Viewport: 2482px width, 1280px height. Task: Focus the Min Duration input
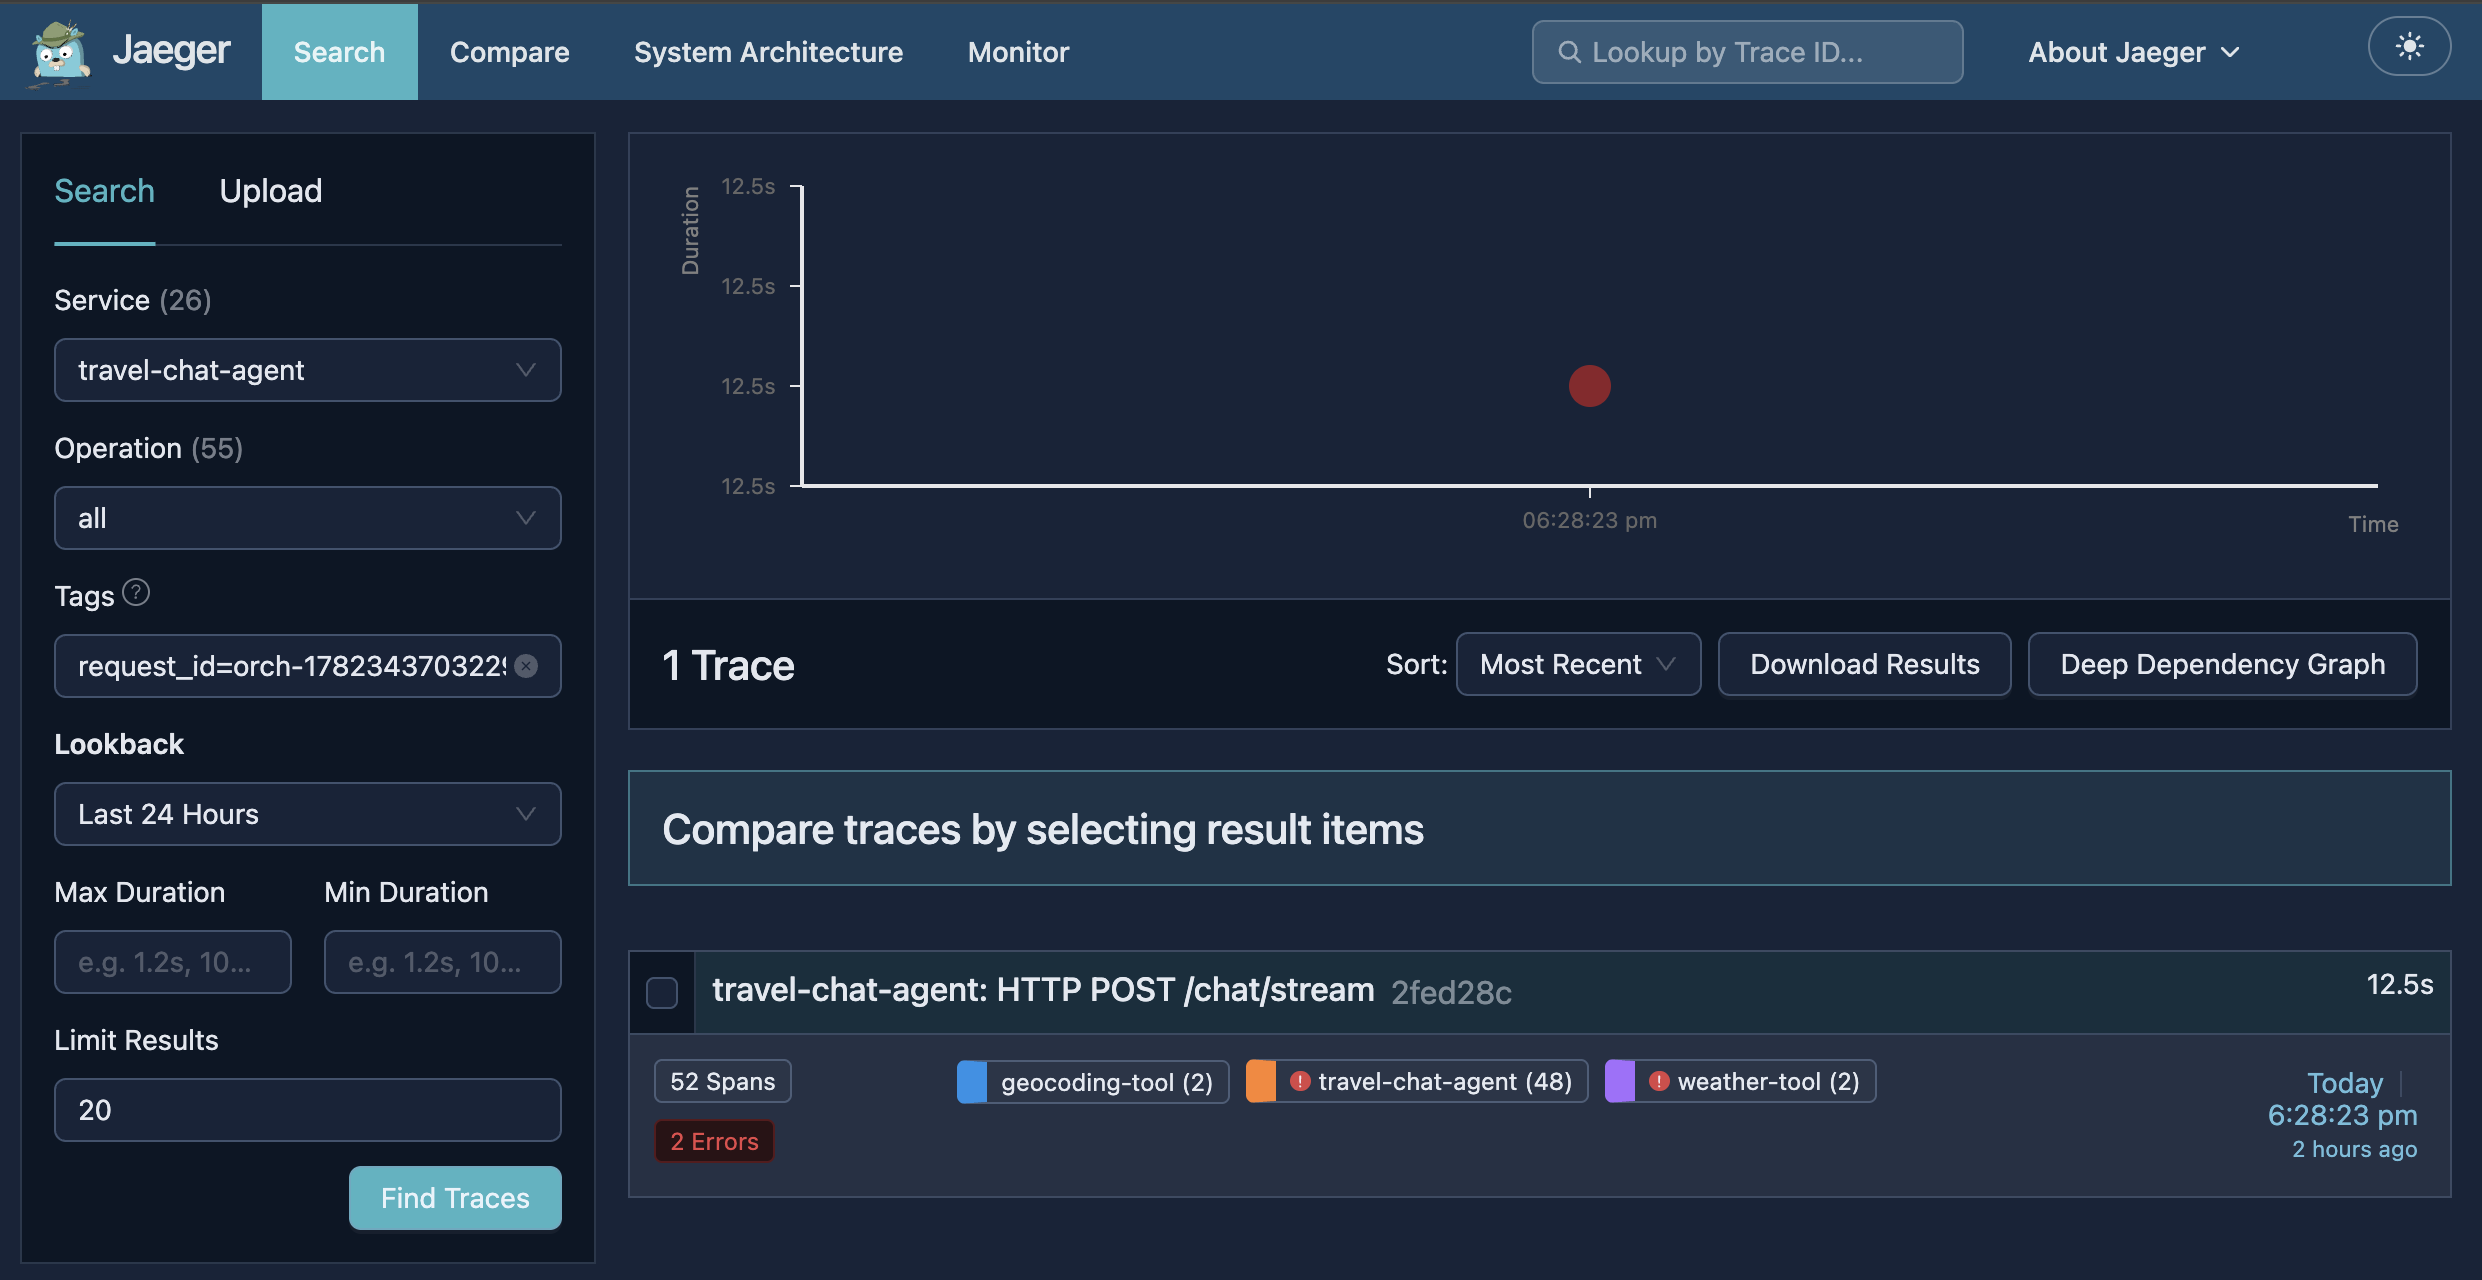[443, 962]
